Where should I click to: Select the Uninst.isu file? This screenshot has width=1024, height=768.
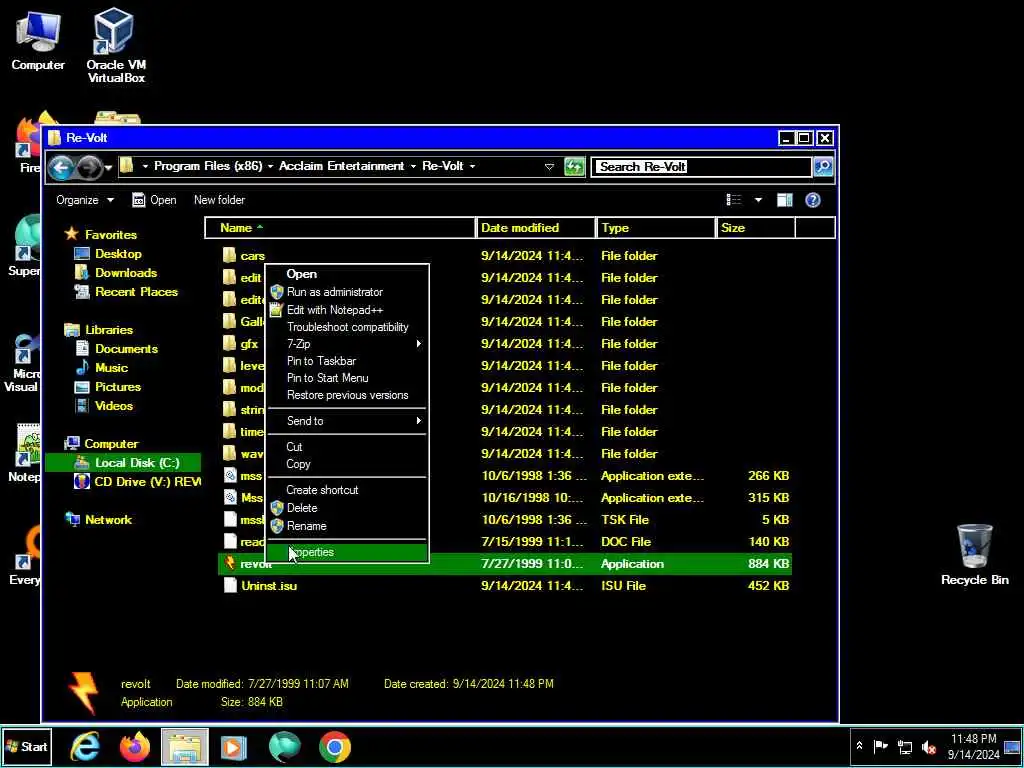[268, 586]
